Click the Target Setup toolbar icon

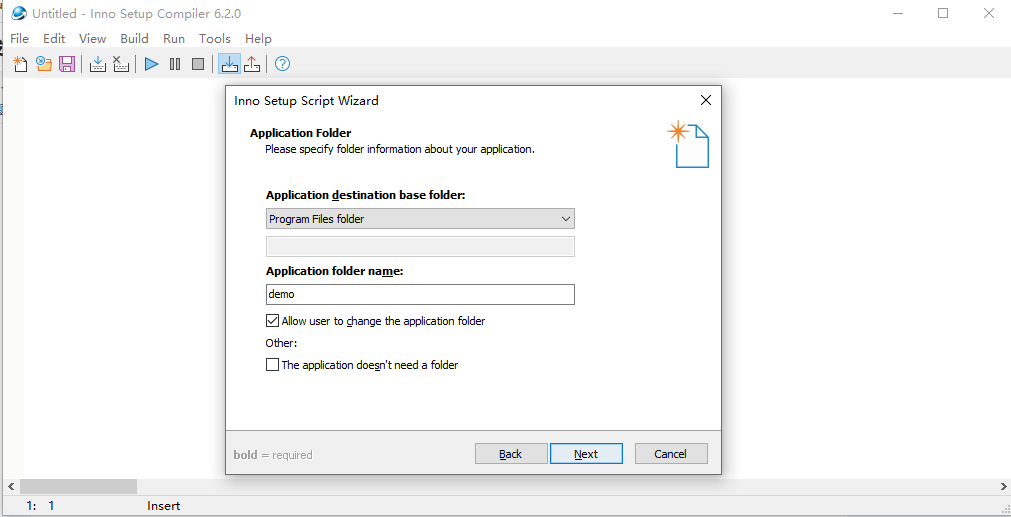pyautogui.click(x=230, y=64)
